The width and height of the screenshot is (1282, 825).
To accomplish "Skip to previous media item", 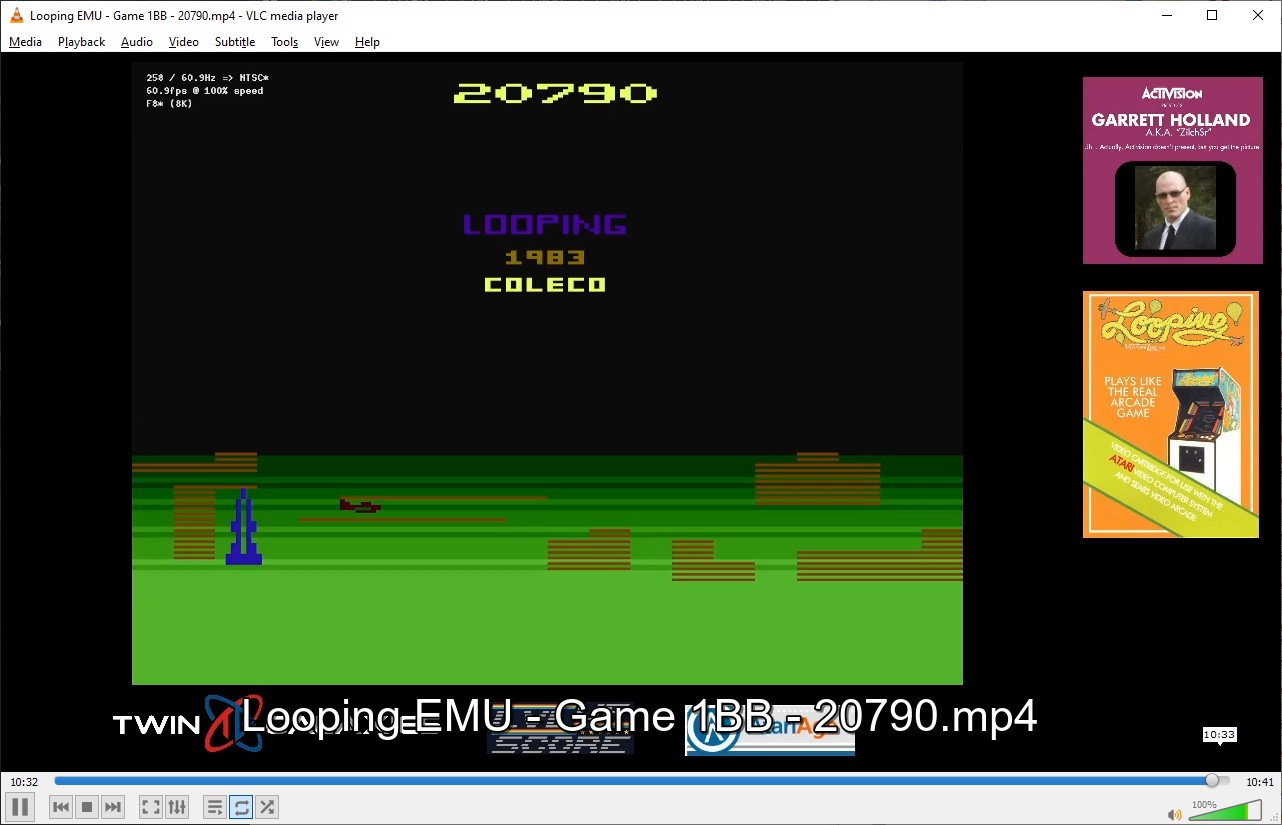I will (x=61, y=807).
